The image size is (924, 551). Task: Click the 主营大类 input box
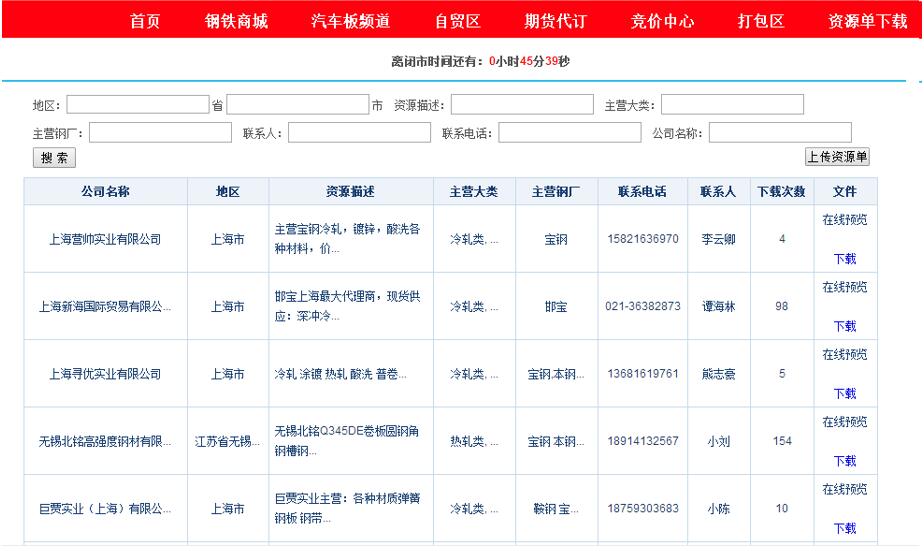tap(732, 105)
